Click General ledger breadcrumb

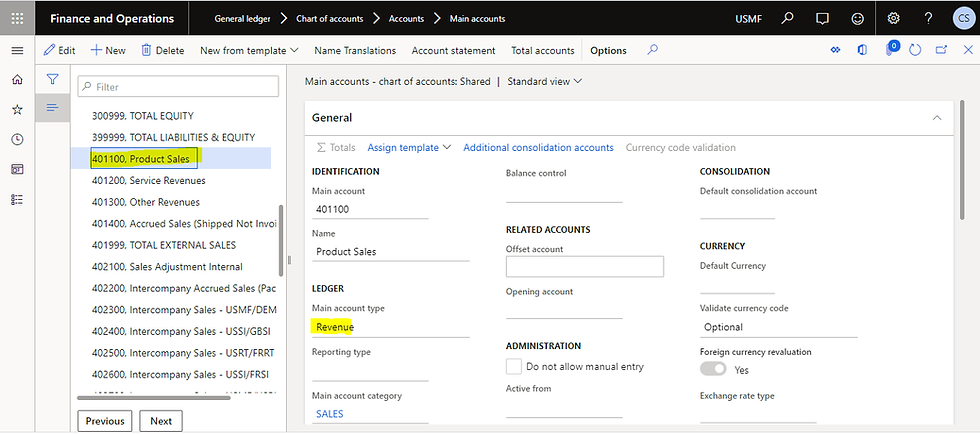(x=242, y=19)
